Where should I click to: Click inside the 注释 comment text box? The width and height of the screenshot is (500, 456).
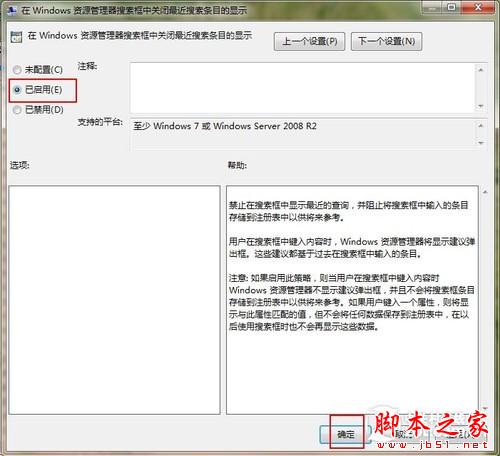pos(302,88)
